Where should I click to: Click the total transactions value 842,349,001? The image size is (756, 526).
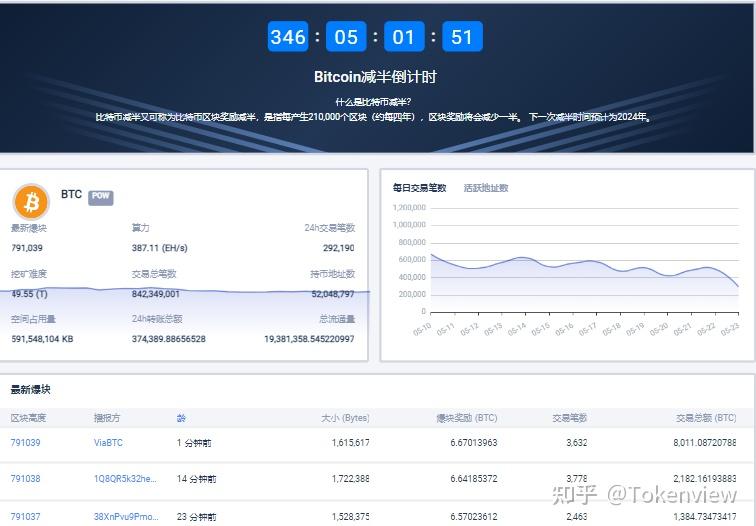click(x=156, y=294)
